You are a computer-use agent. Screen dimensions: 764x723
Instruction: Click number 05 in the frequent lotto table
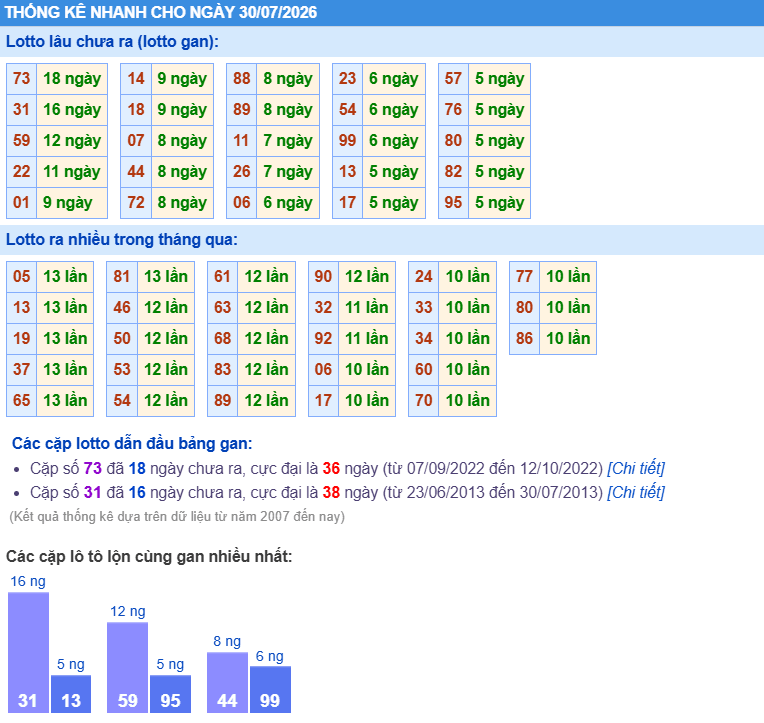pyautogui.click(x=21, y=277)
